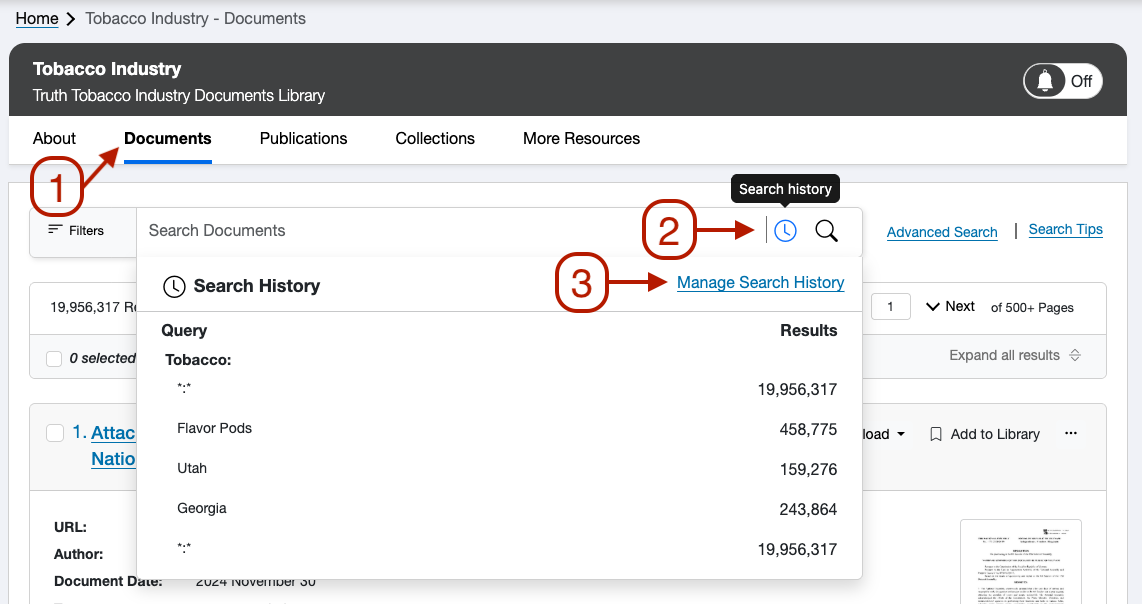The width and height of the screenshot is (1142, 604).
Task: Switch to the Collections tab
Action: [x=435, y=138]
